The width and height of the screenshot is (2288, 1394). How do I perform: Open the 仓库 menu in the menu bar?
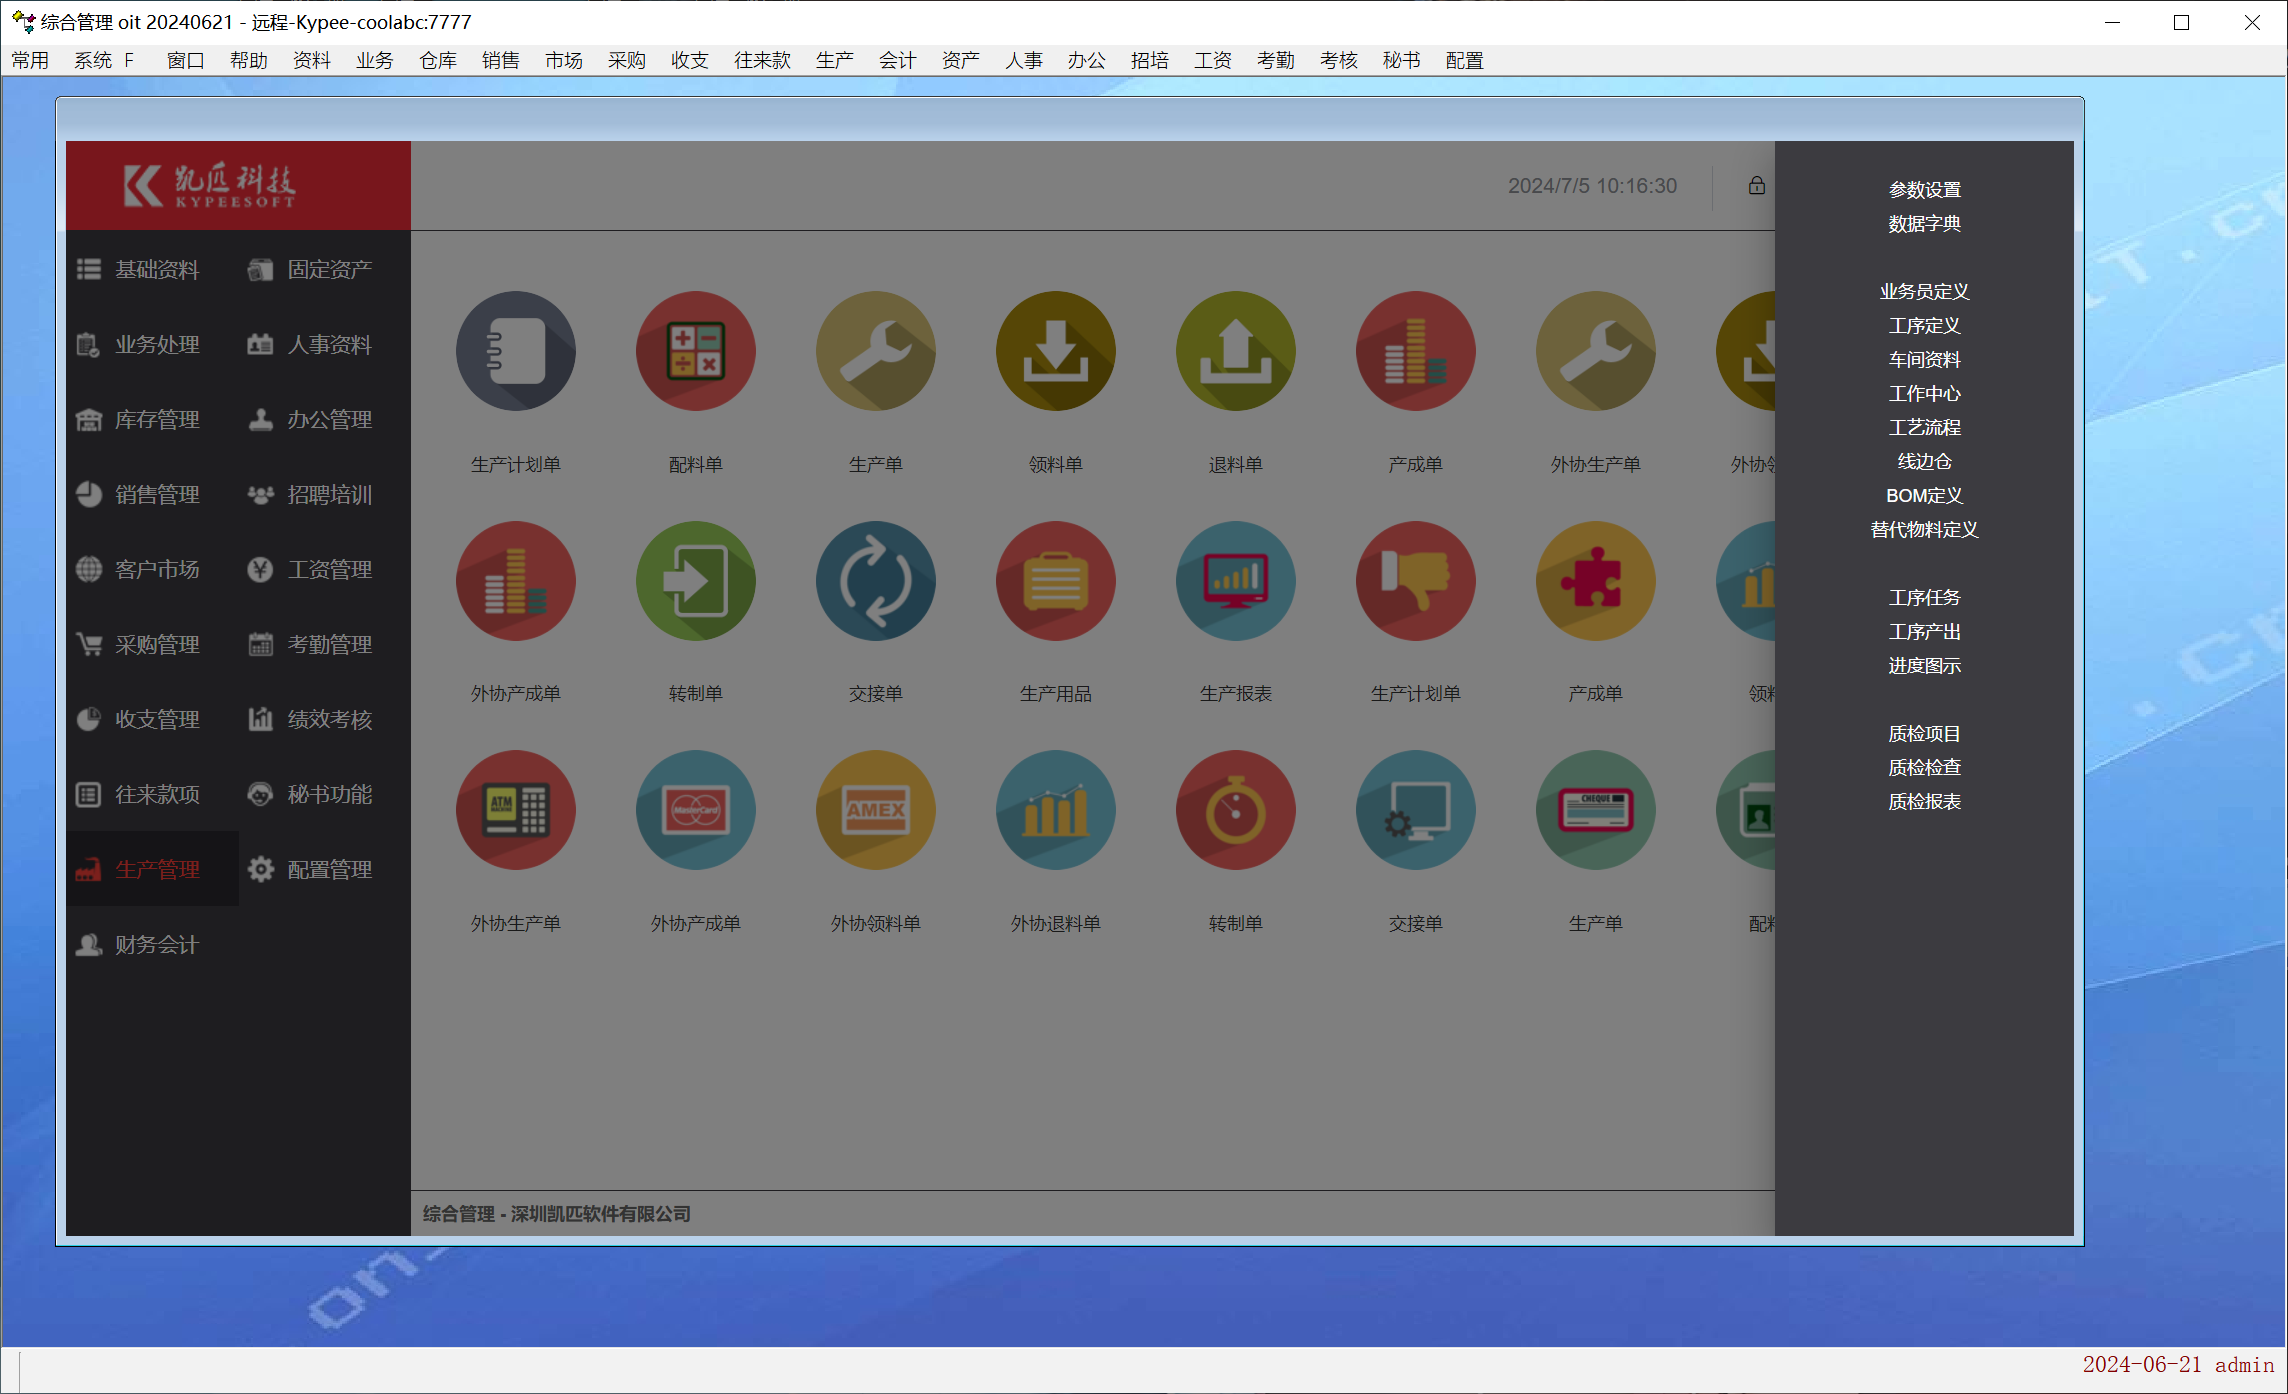437,61
